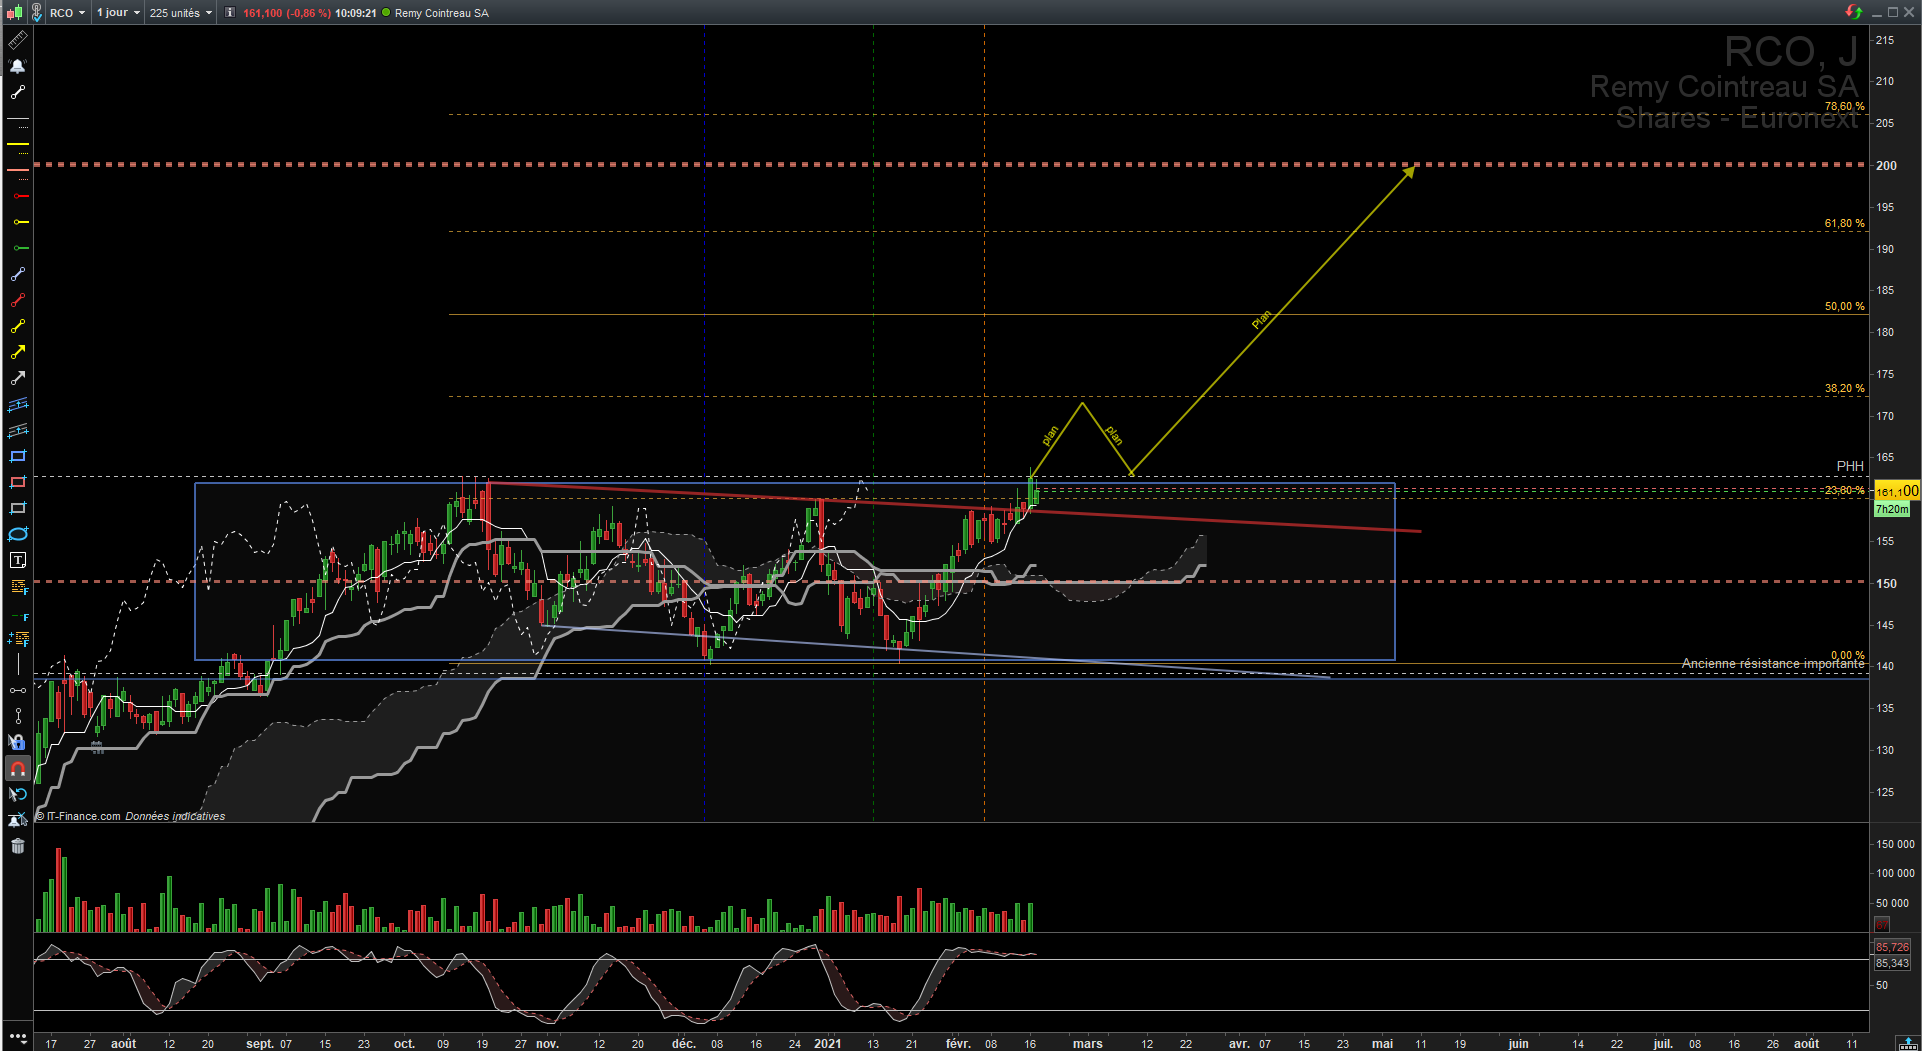The width and height of the screenshot is (1922, 1051).
Task: Open the candlestick chart style menu
Action: pos(15,13)
